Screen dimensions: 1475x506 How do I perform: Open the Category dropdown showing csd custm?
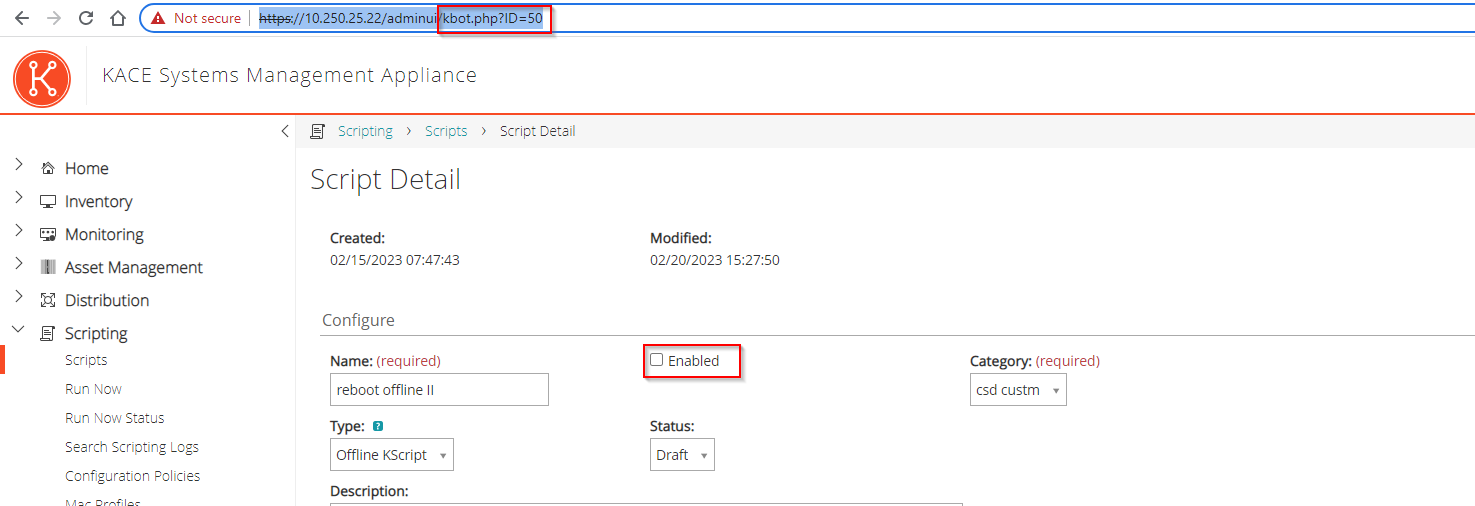coord(1018,390)
